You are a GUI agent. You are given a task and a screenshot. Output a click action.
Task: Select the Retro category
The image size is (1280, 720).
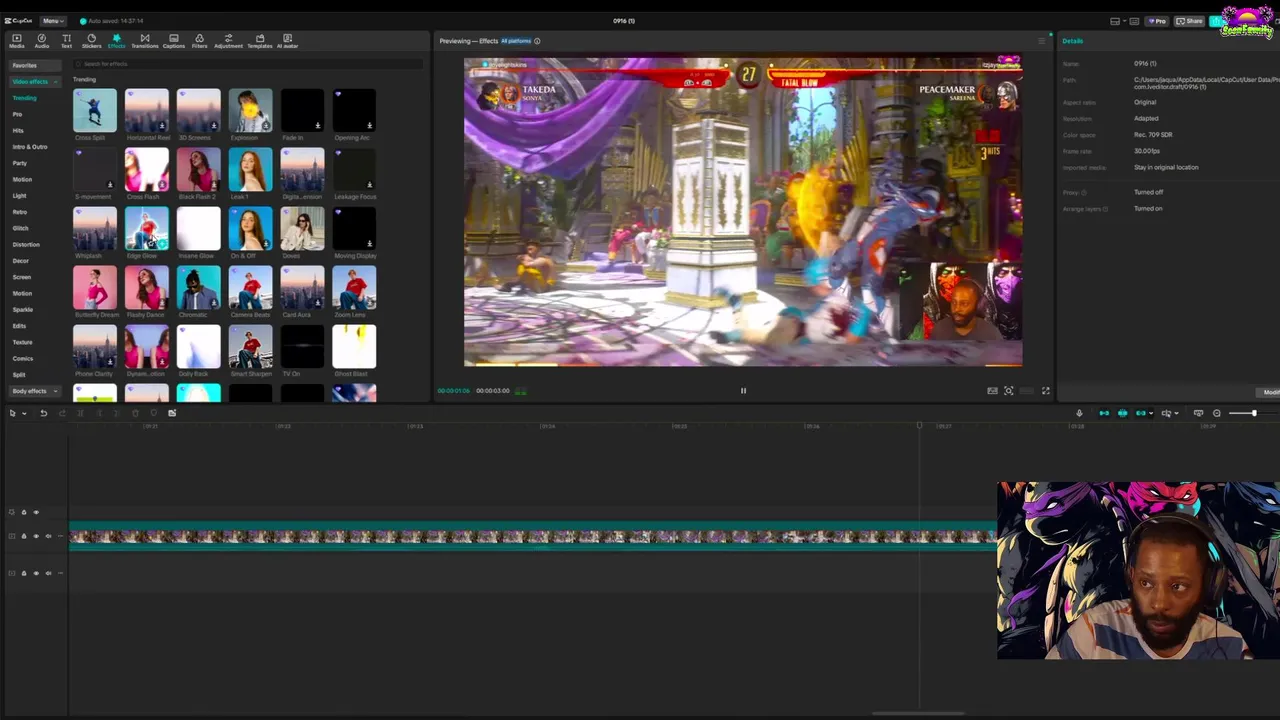[20, 212]
